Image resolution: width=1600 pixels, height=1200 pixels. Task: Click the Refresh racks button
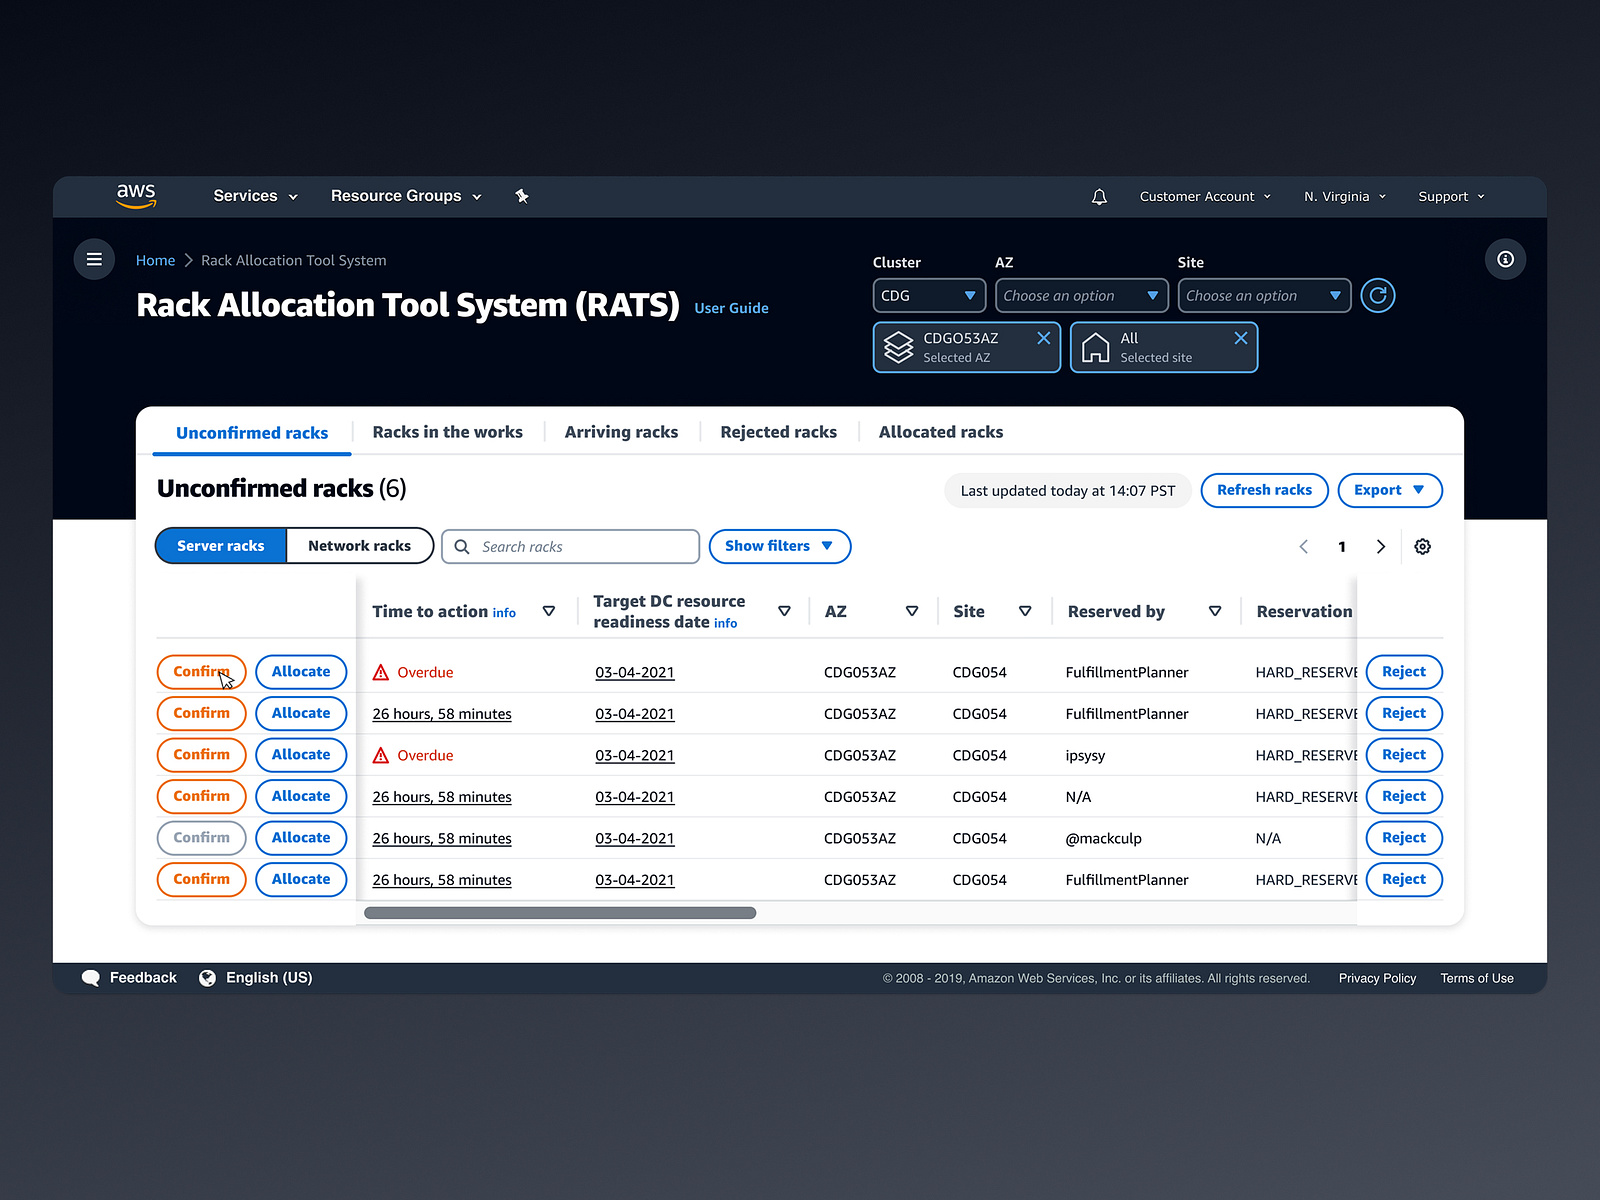click(1264, 490)
